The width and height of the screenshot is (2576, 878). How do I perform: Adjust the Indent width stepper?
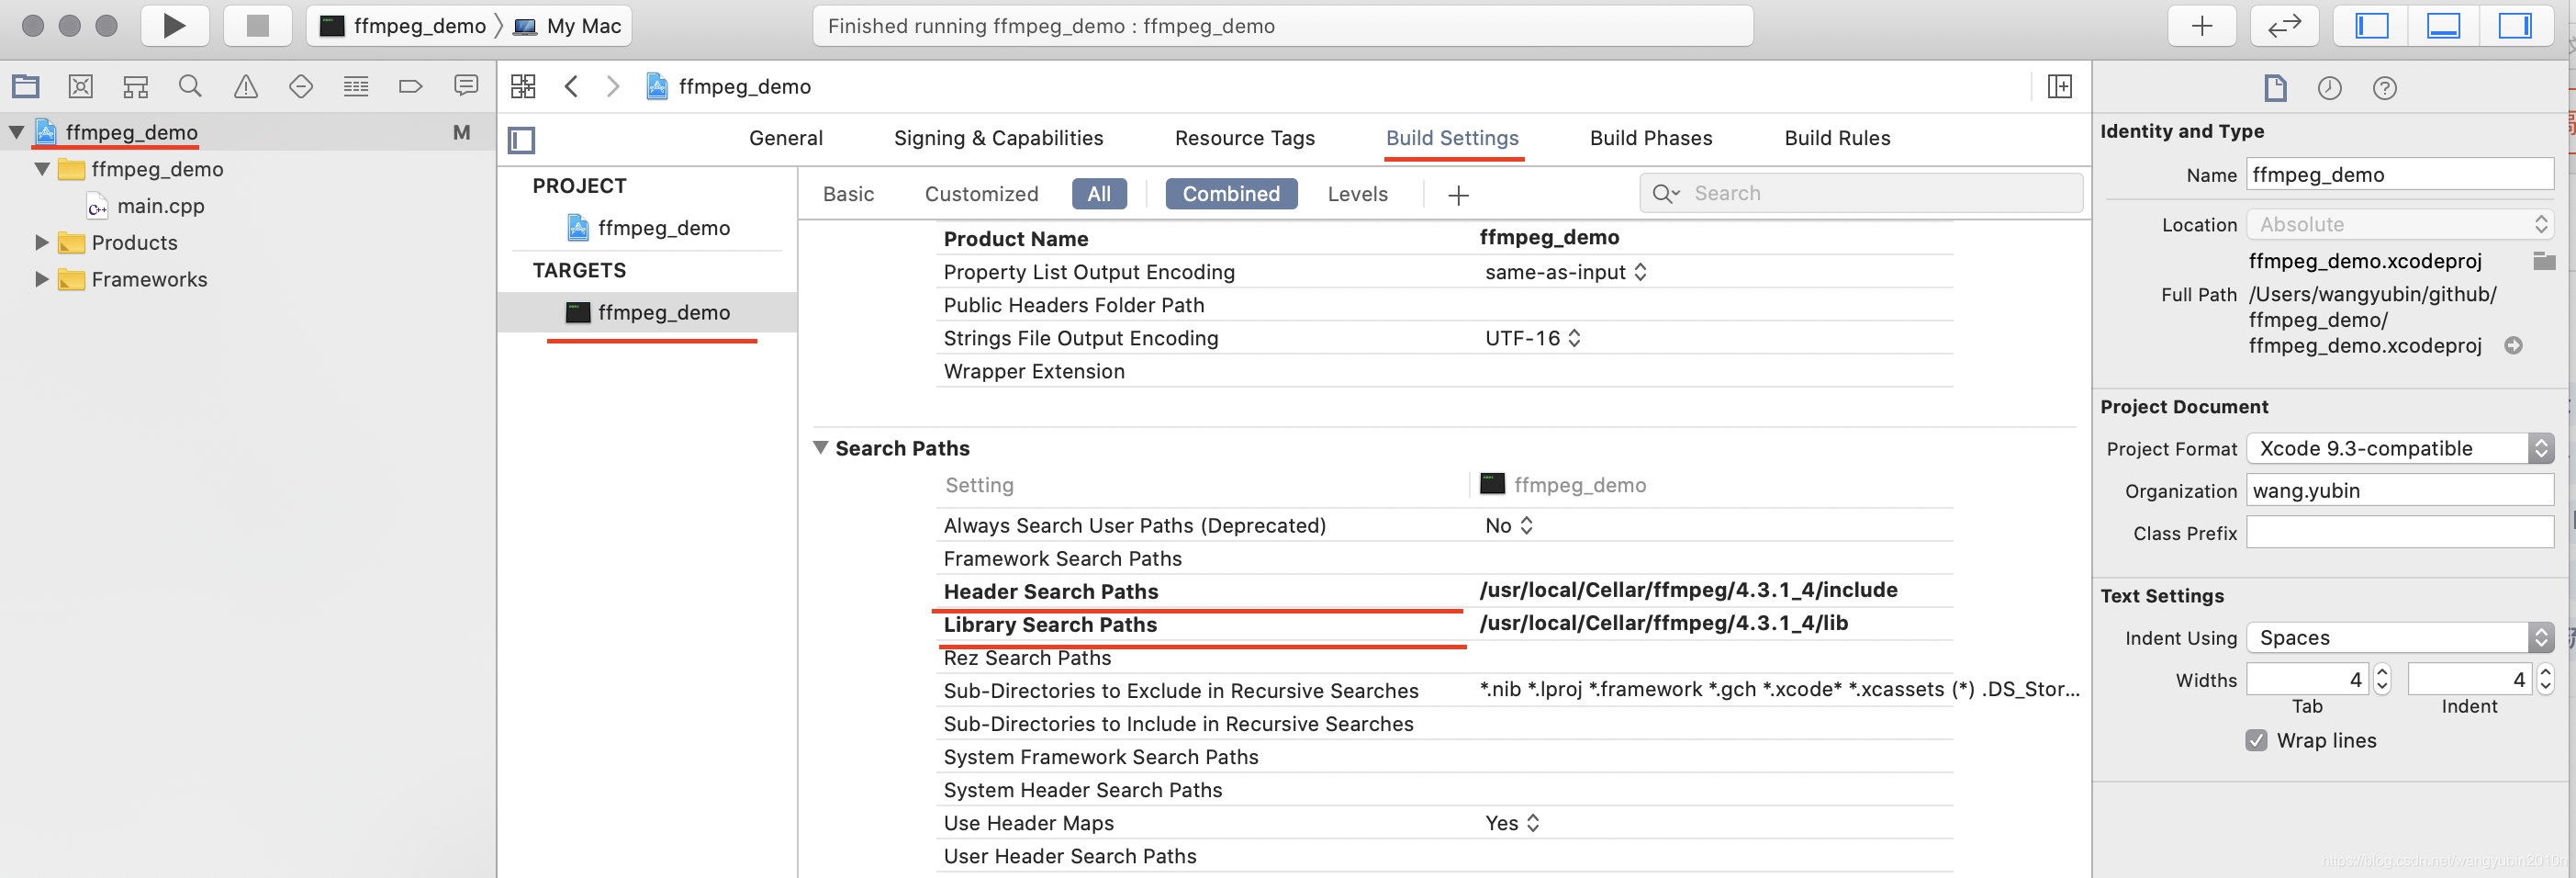click(x=2545, y=679)
